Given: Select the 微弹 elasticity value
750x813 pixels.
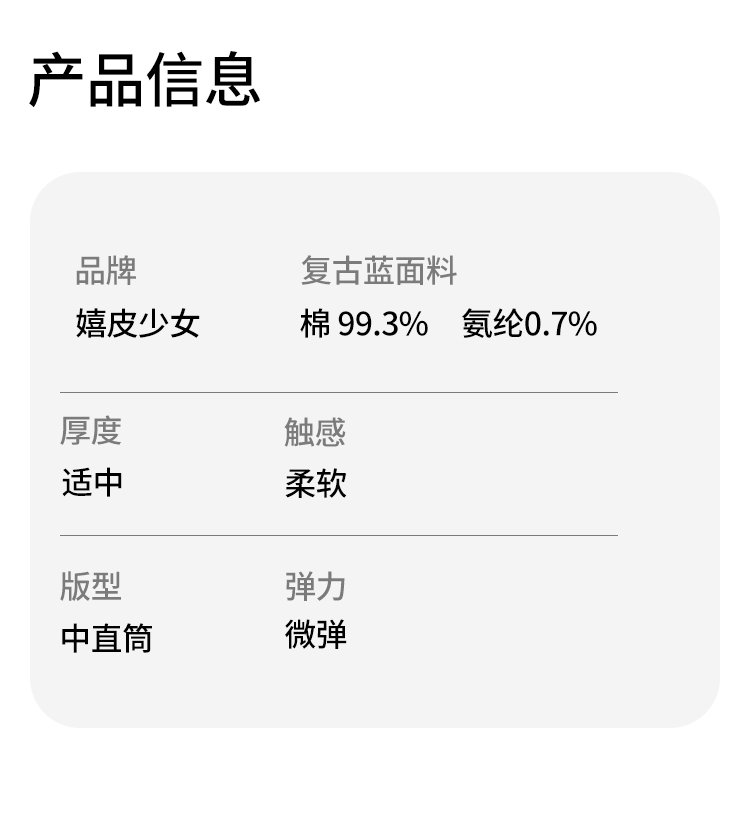Looking at the screenshot, I should 316,635.
